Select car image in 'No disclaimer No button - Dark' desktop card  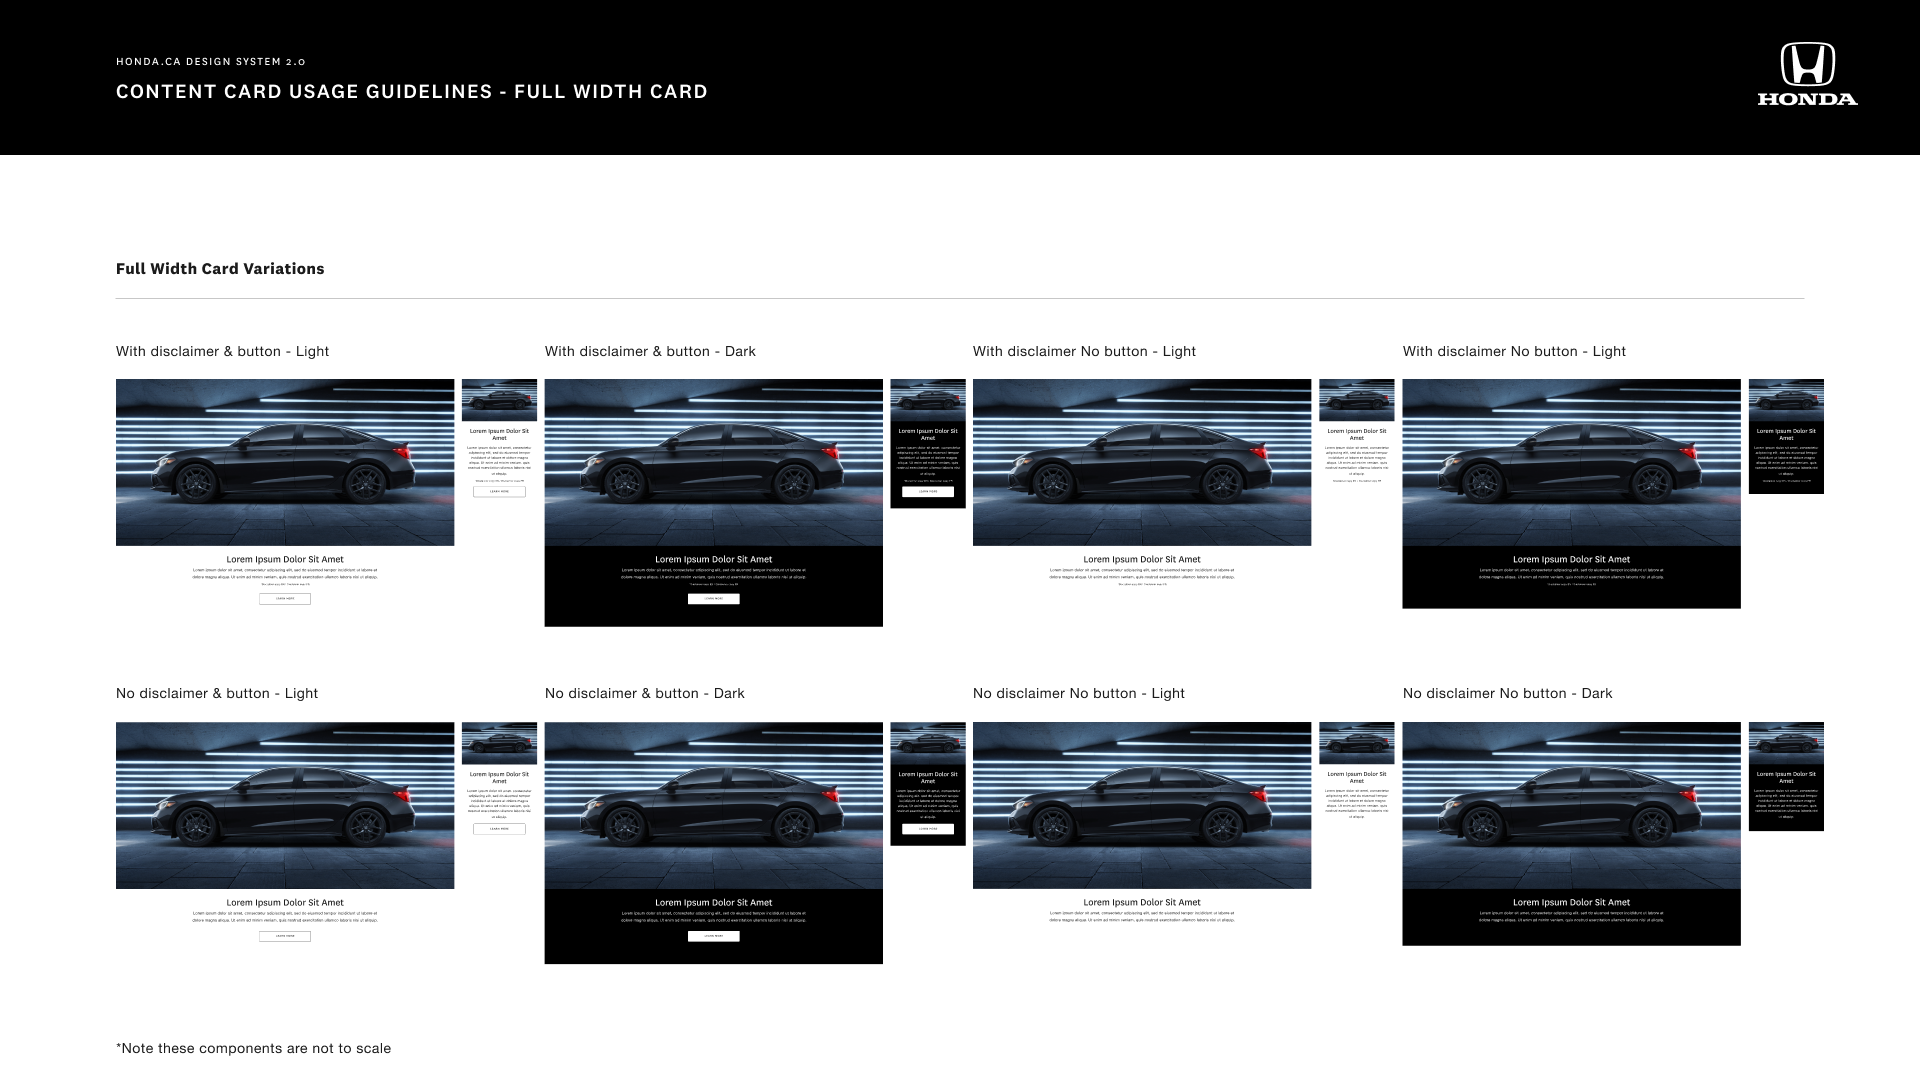pyautogui.click(x=1571, y=805)
